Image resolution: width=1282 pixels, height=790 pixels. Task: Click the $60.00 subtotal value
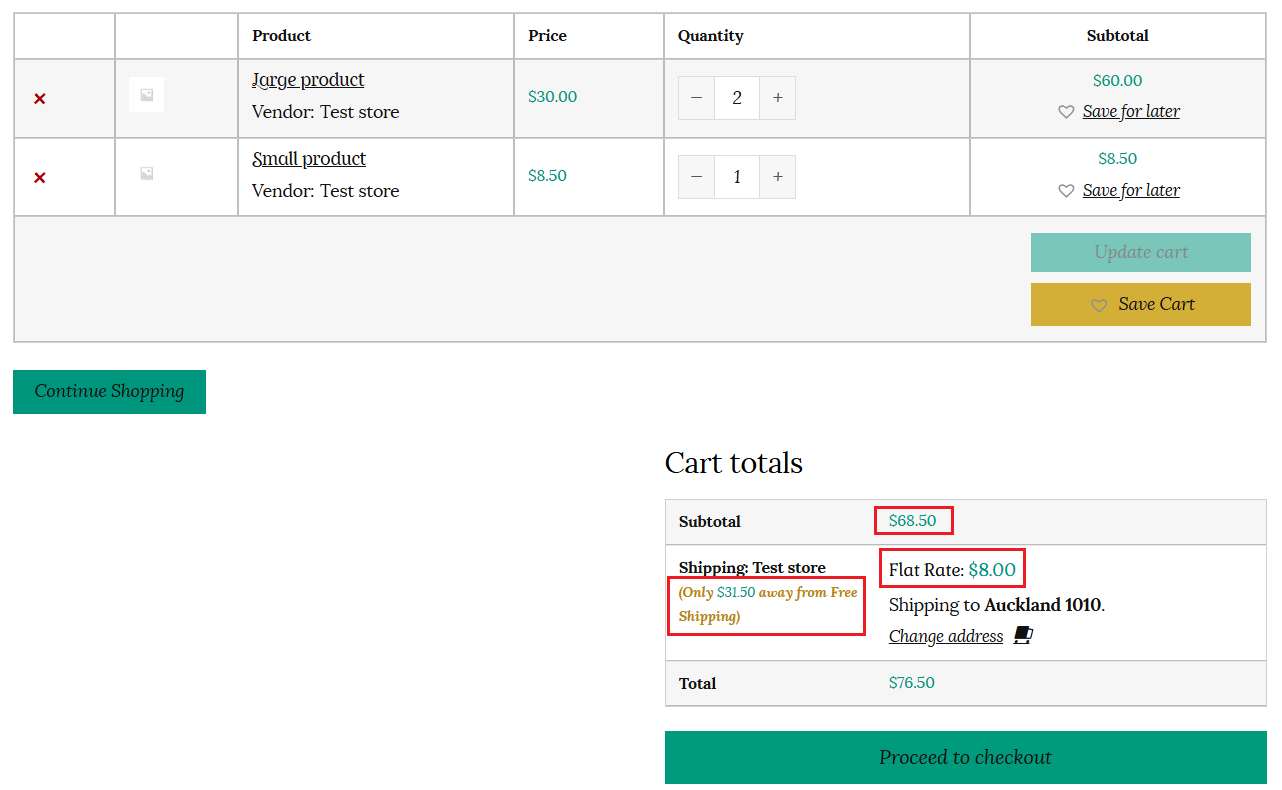pyautogui.click(x=1117, y=81)
